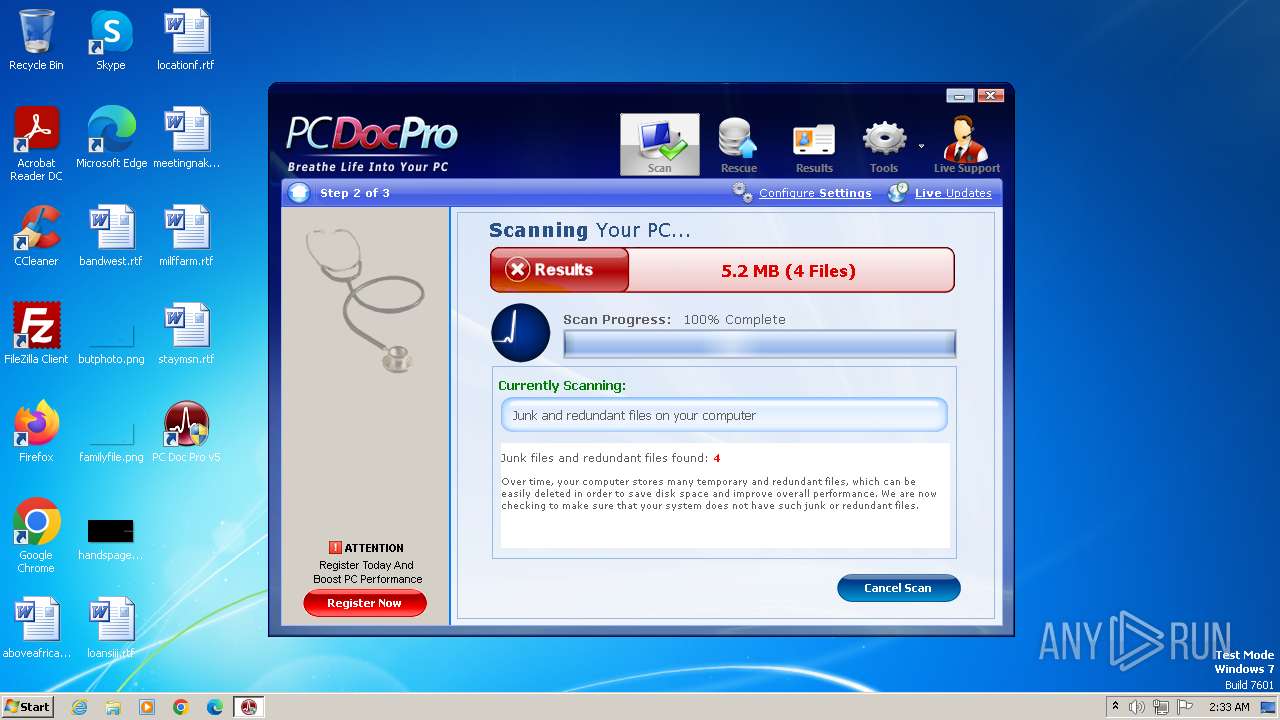
Task: Click the heartbeat pulse scan icon
Action: (520, 333)
